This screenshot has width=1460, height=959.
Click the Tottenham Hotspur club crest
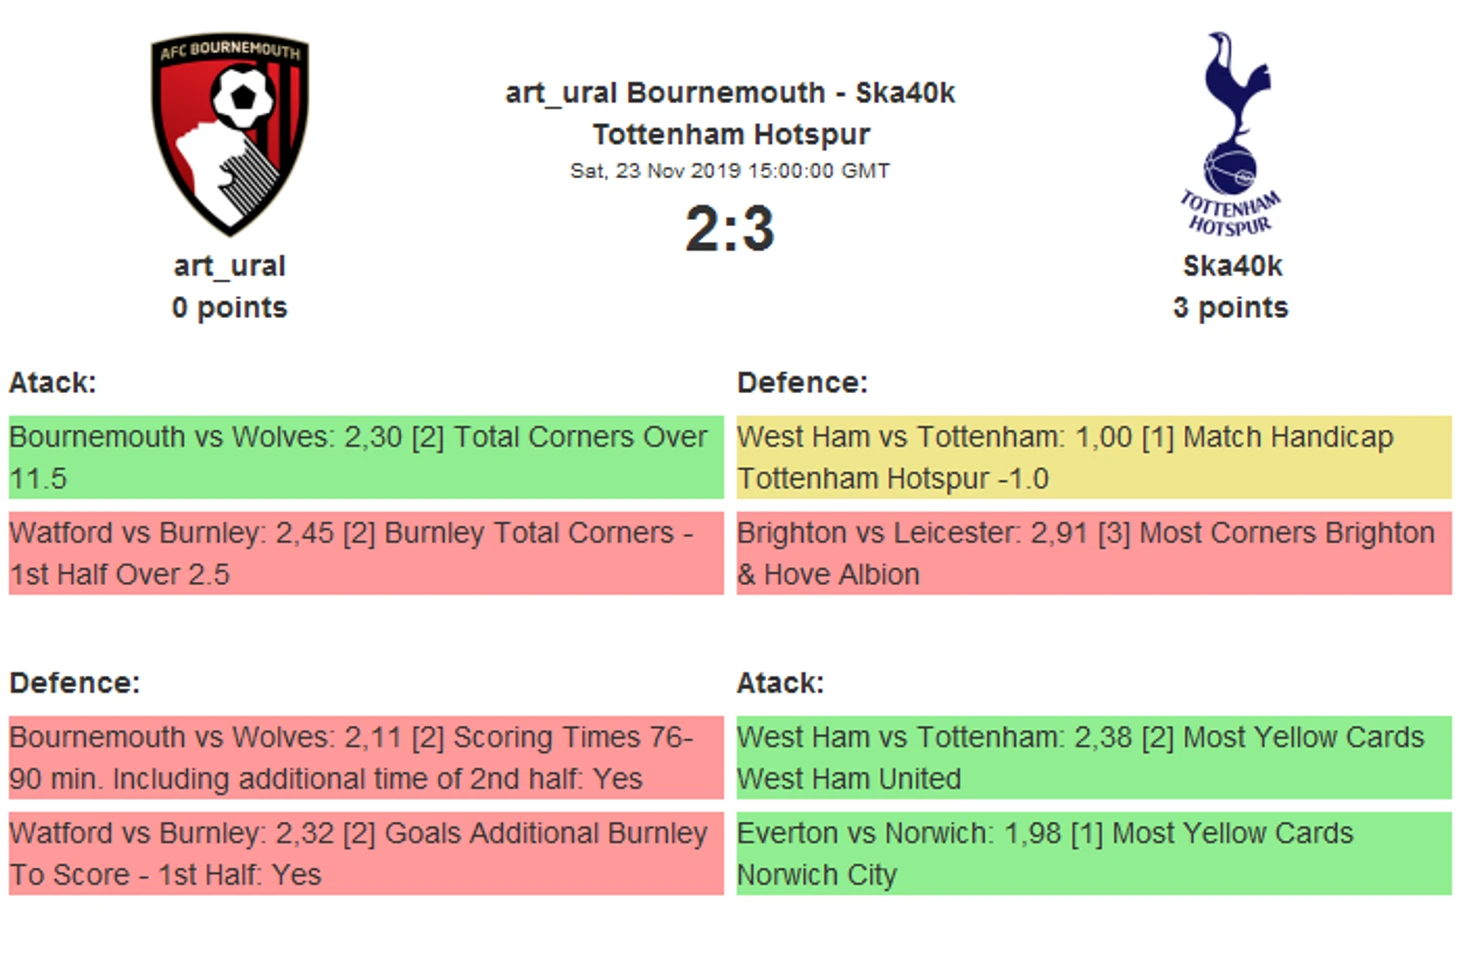tap(1231, 134)
